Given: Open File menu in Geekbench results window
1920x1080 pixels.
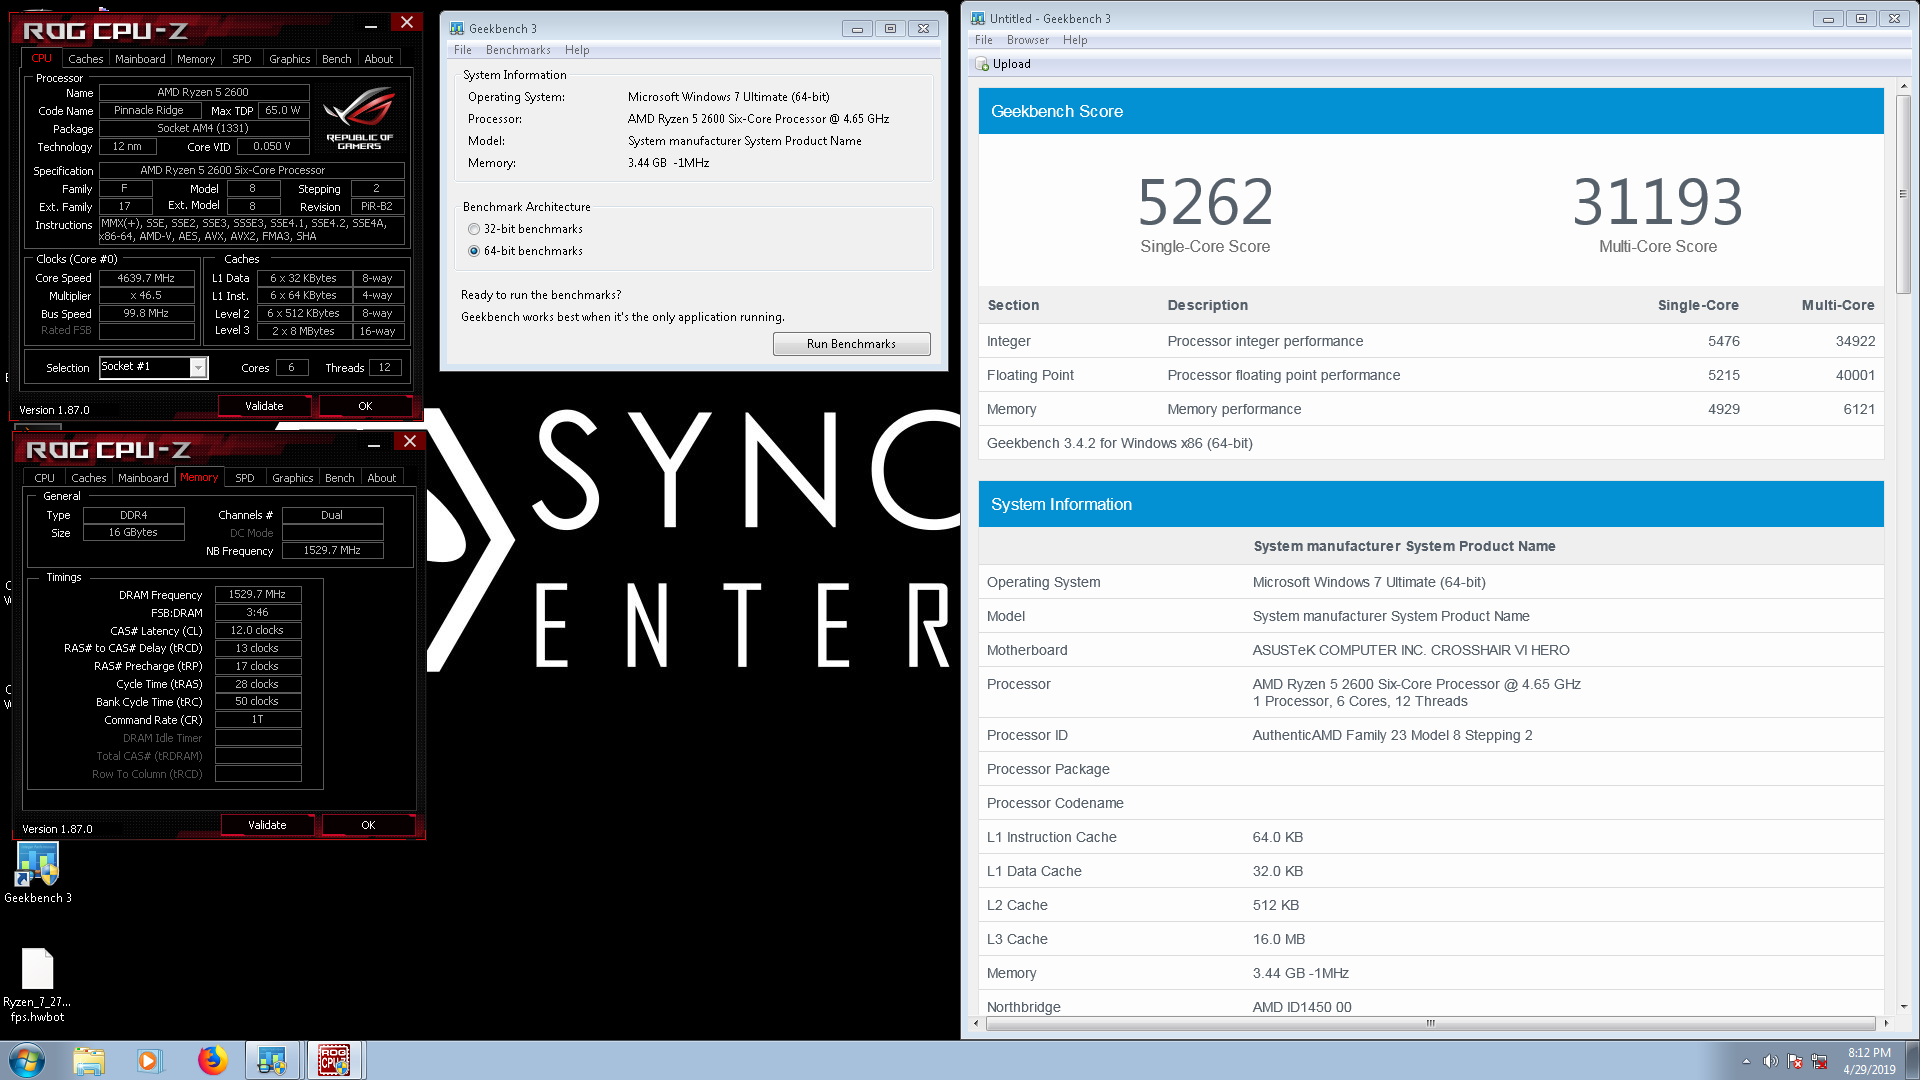Looking at the screenshot, I should point(984,40).
